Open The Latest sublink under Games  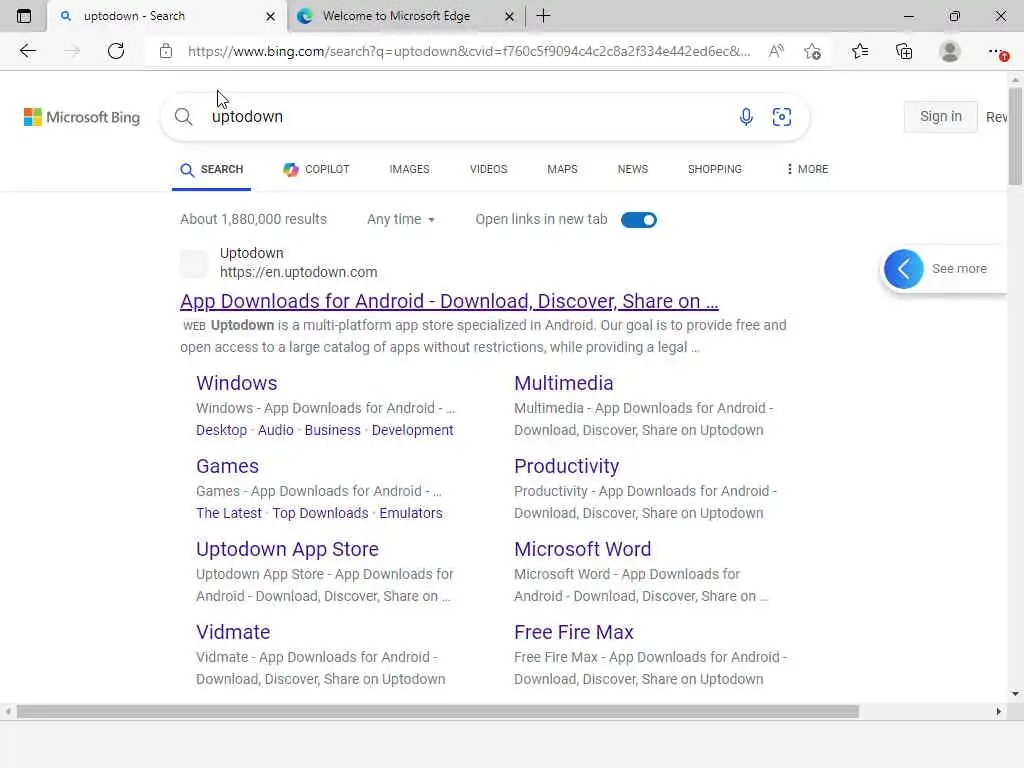click(x=229, y=513)
